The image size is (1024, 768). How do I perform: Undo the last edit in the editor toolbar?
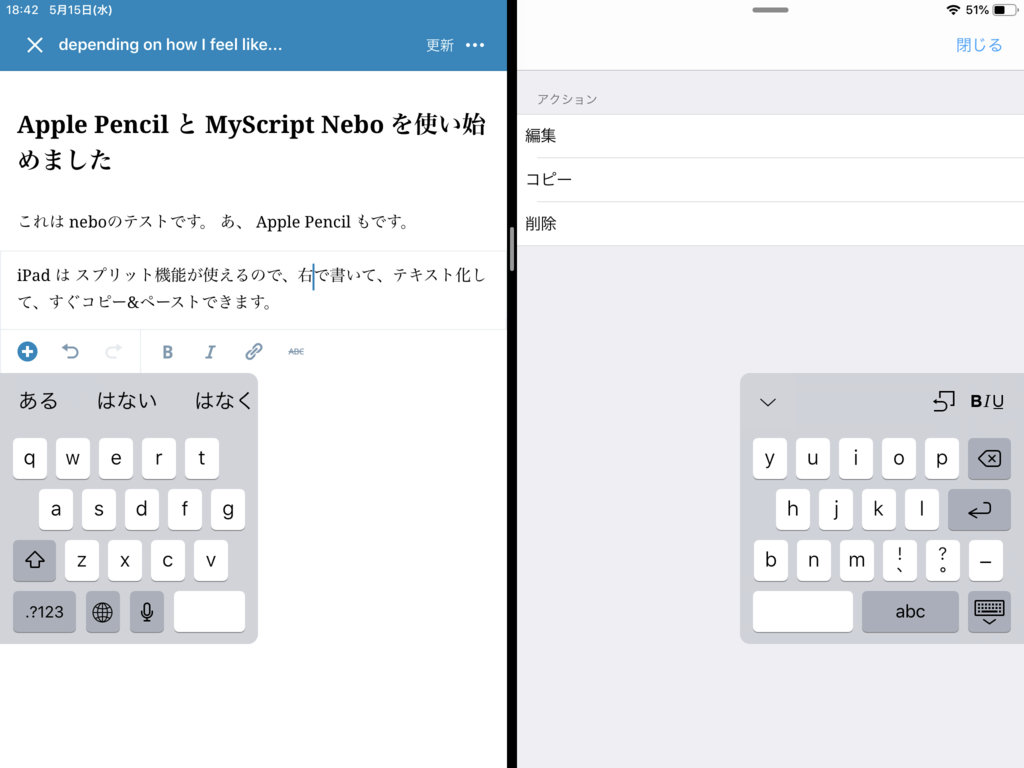[70, 351]
